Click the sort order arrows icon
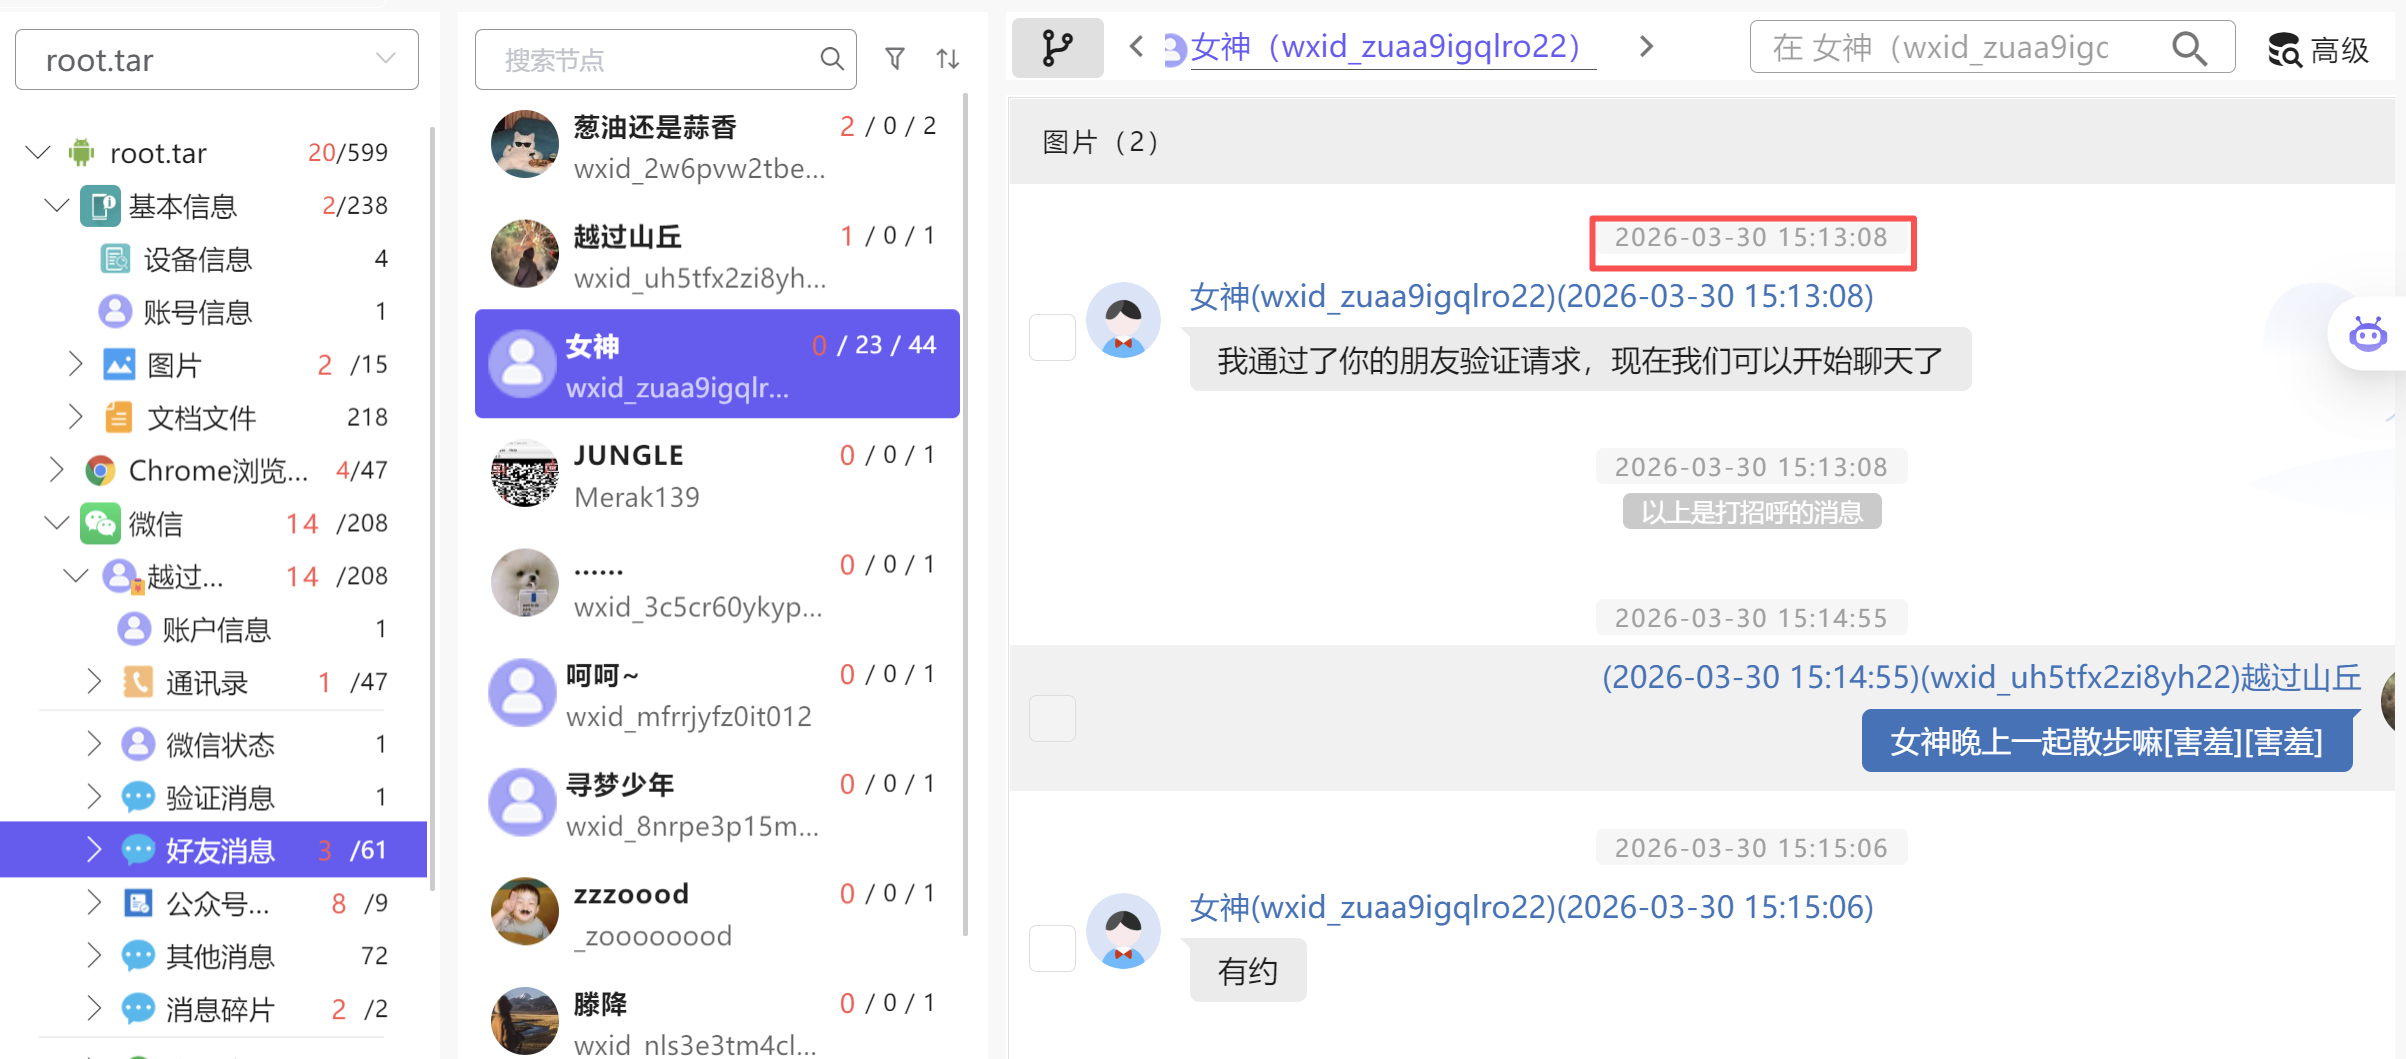The image size is (2406, 1059). pyautogui.click(x=948, y=59)
